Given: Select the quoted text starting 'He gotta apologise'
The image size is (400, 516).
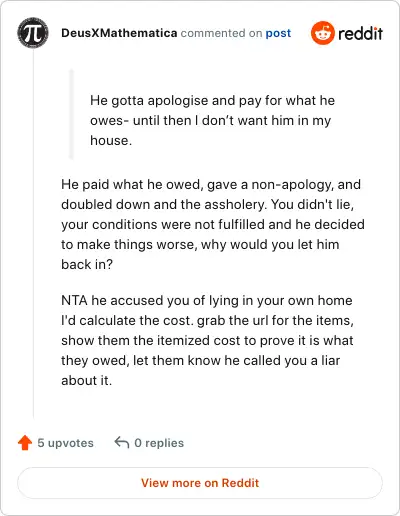Looking at the screenshot, I should pos(212,120).
